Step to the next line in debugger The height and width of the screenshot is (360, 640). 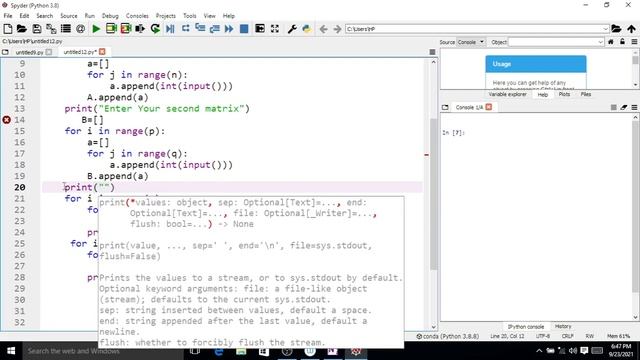point(185,29)
